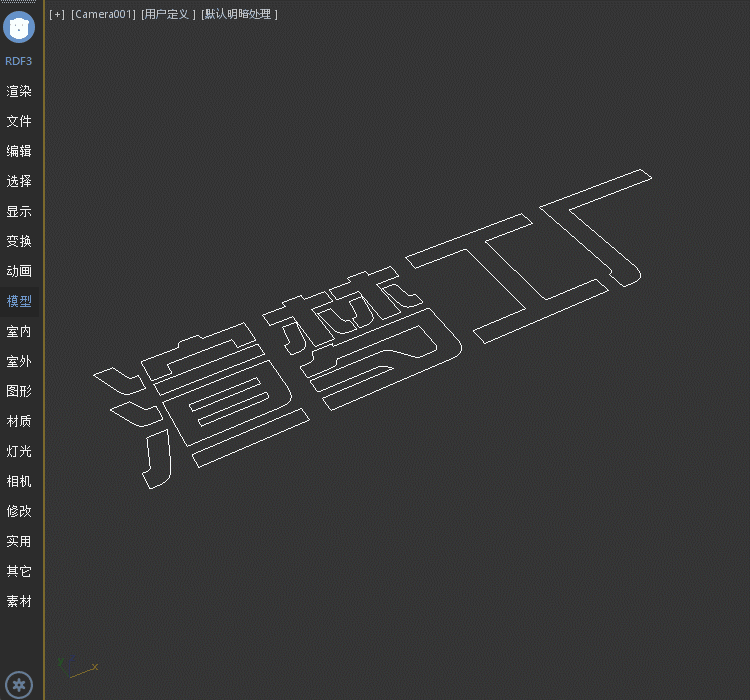Open the 渲染 menu

point(19,91)
